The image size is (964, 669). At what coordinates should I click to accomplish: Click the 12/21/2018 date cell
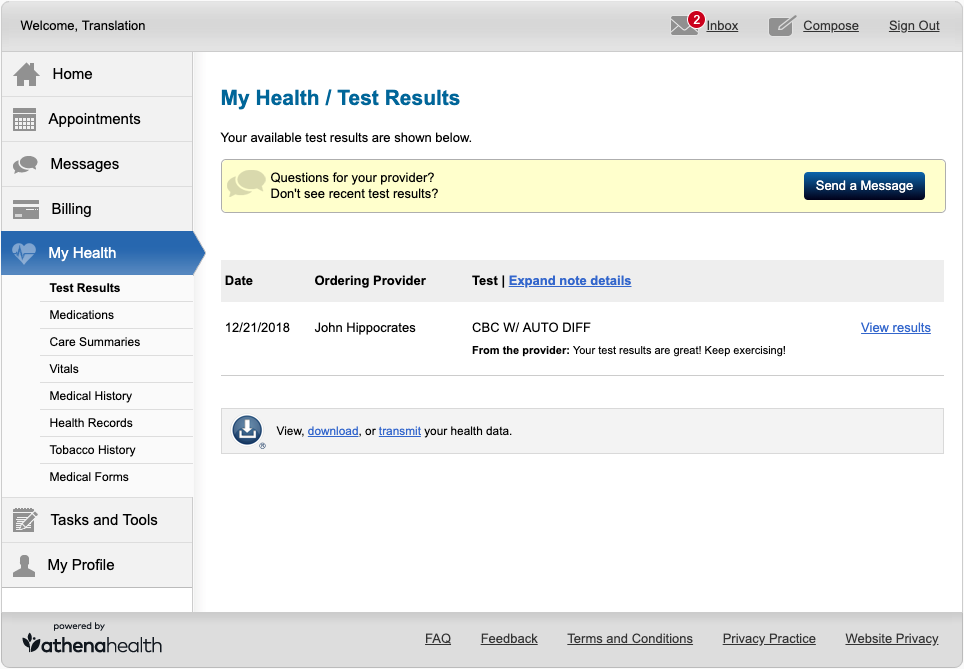point(257,328)
